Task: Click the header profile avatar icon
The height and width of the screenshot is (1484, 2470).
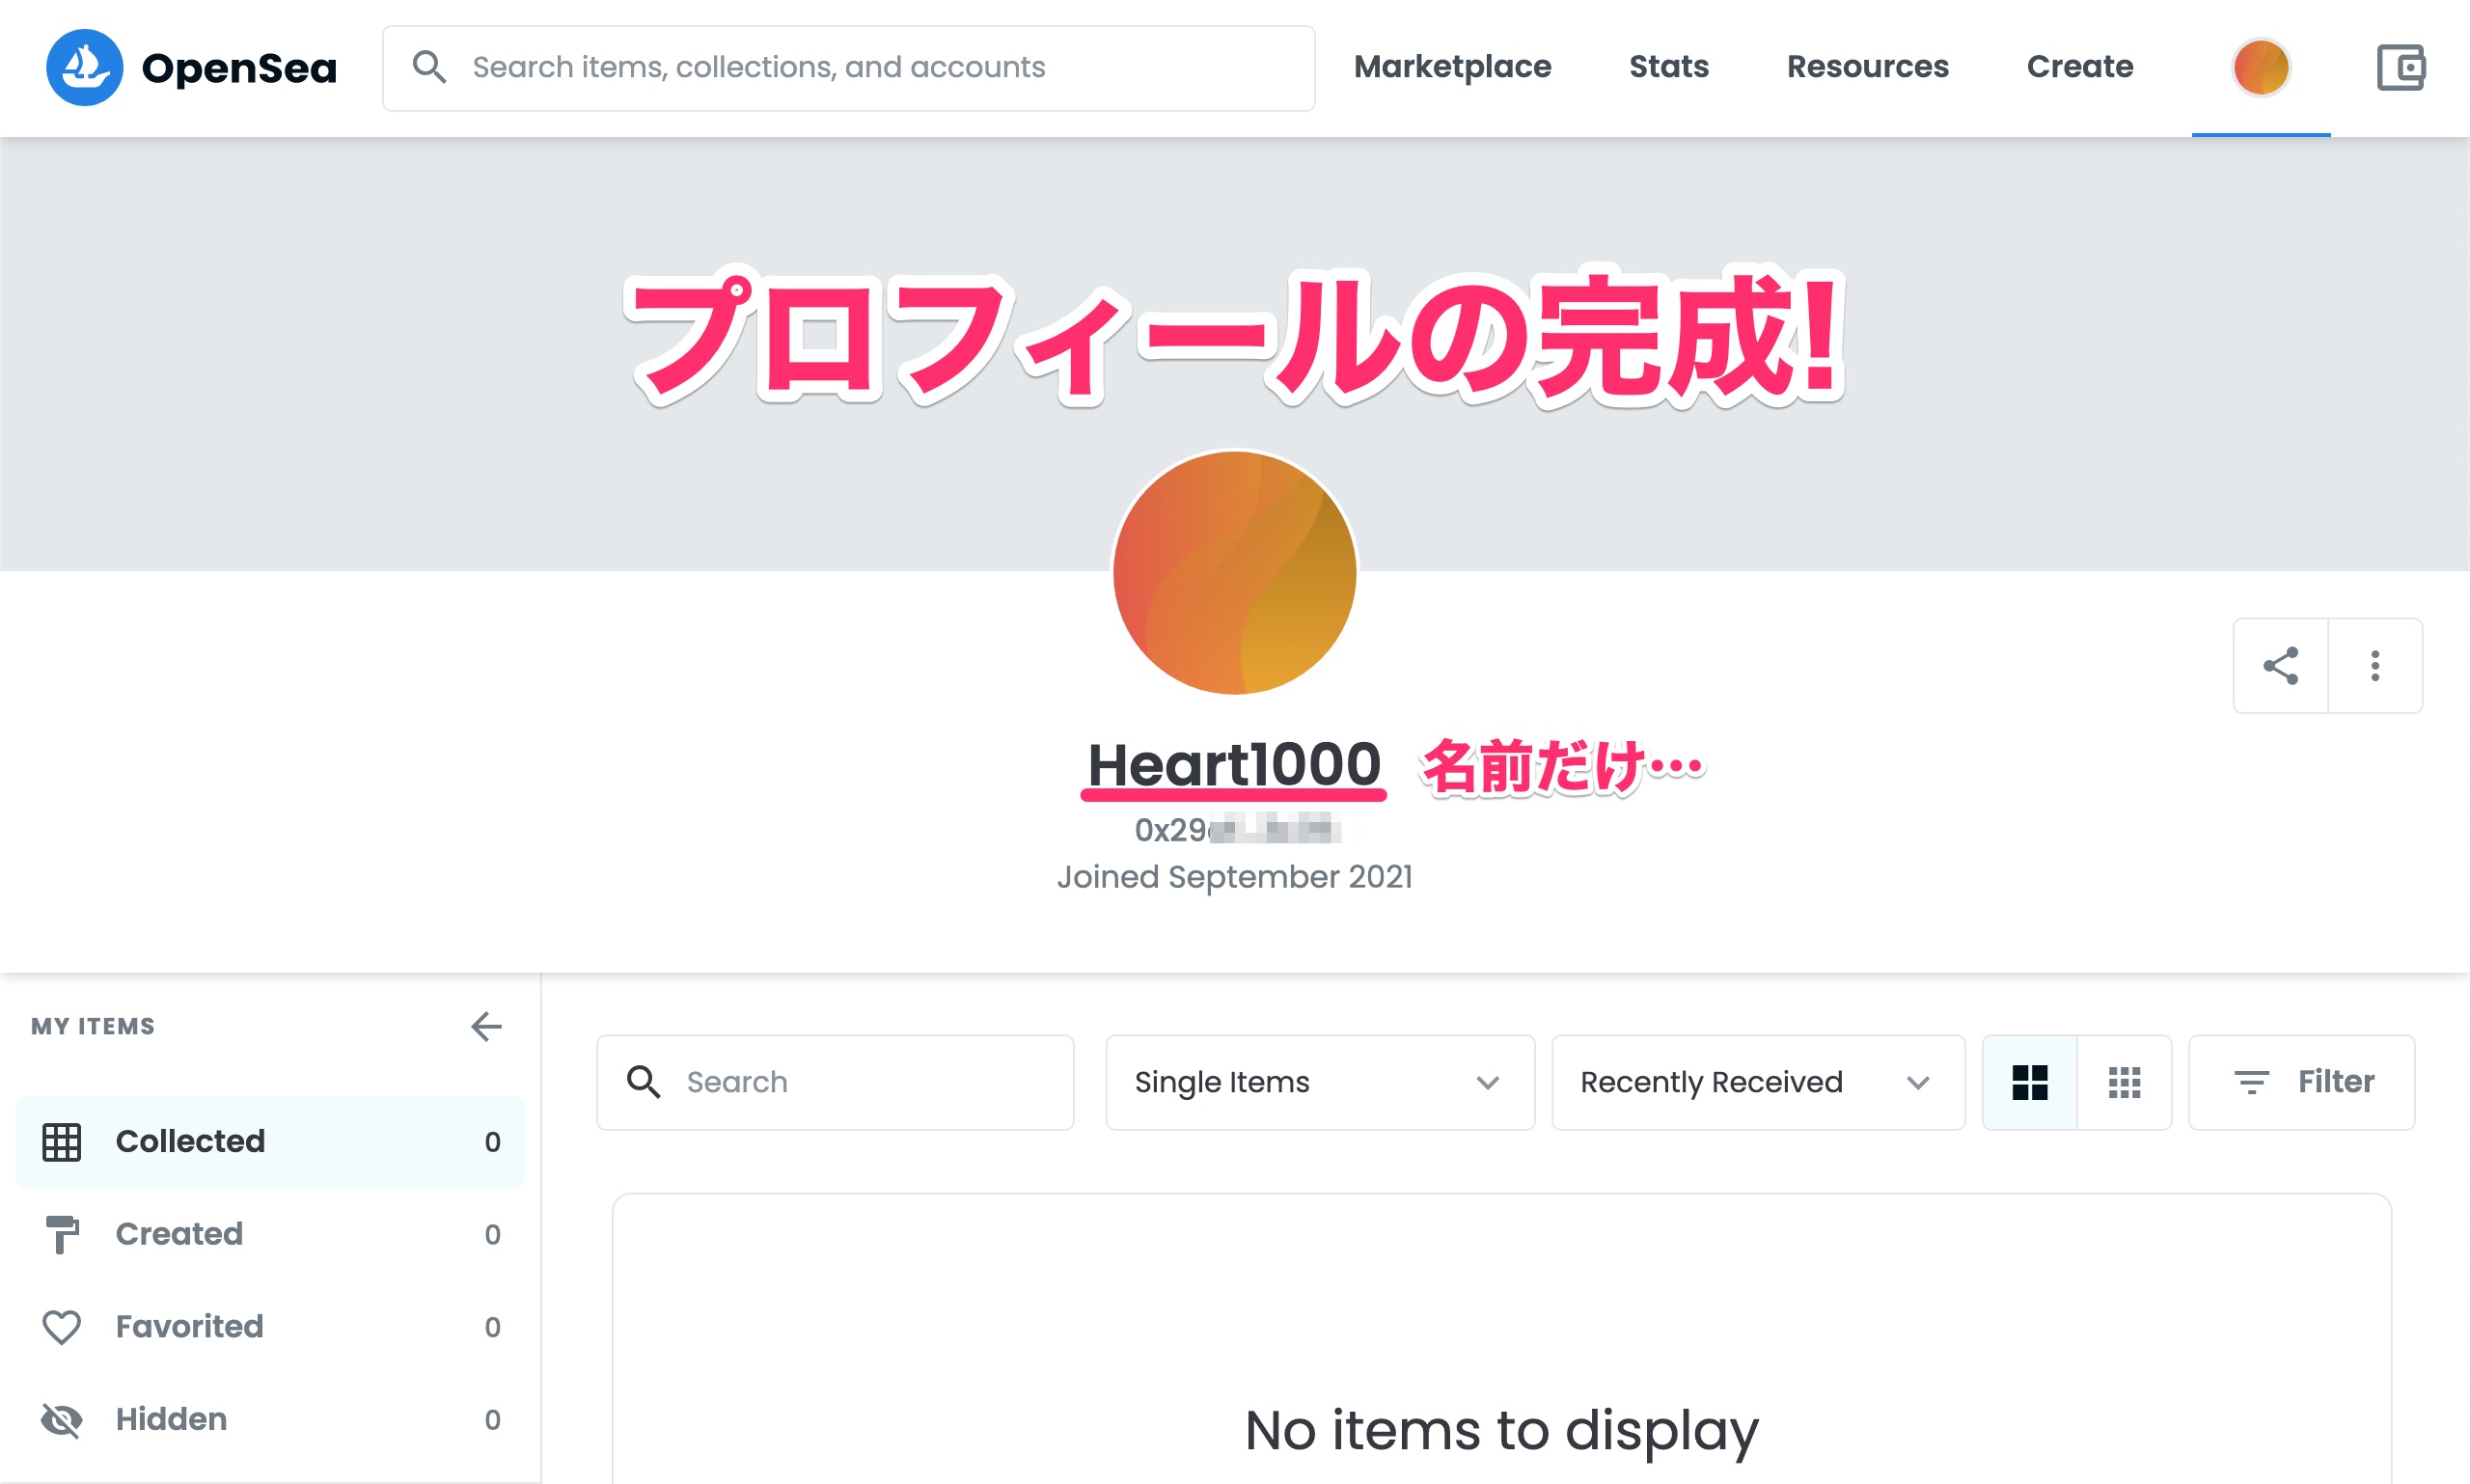Action: pos(2261,67)
